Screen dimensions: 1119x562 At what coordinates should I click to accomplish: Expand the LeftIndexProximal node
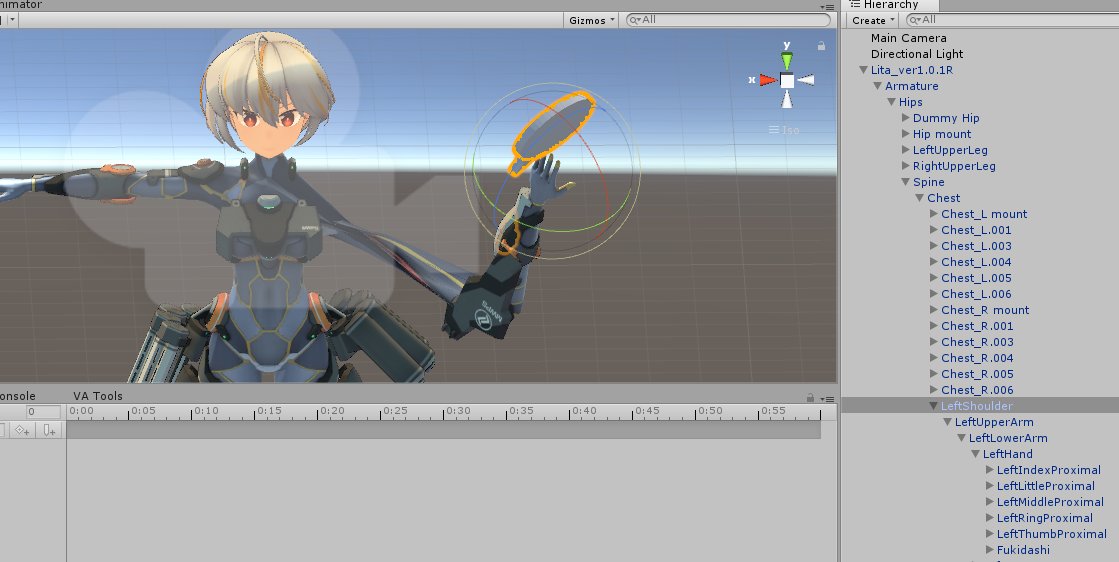coord(990,470)
